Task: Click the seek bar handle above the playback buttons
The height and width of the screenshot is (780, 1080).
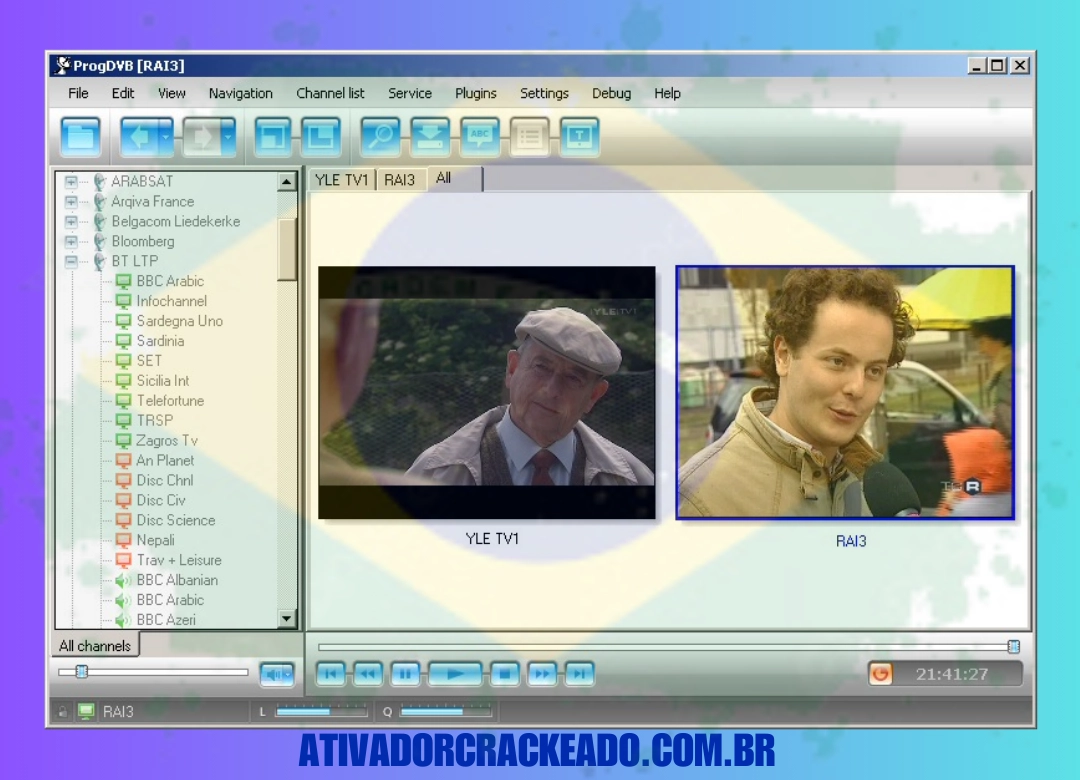Action: click(x=1013, y=646)
